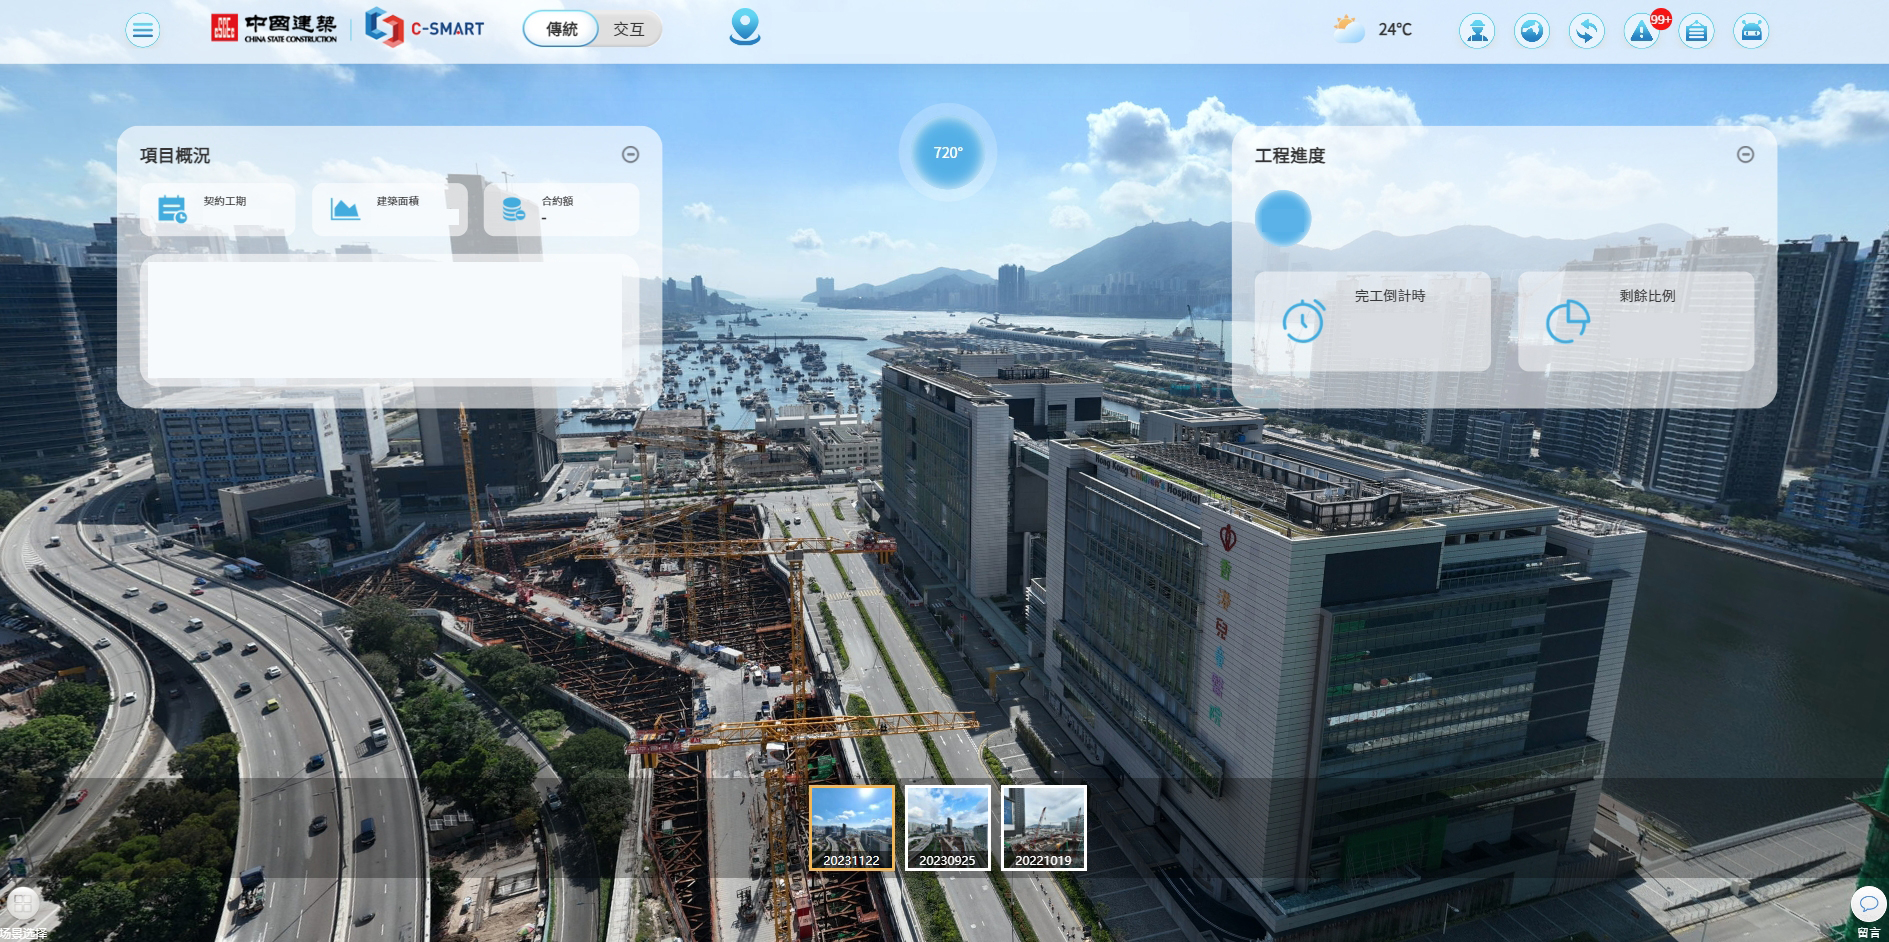Select the 20230925 panorama thumbnail
This screenshot has height=942, width=1889.
[x=947, y=827]
